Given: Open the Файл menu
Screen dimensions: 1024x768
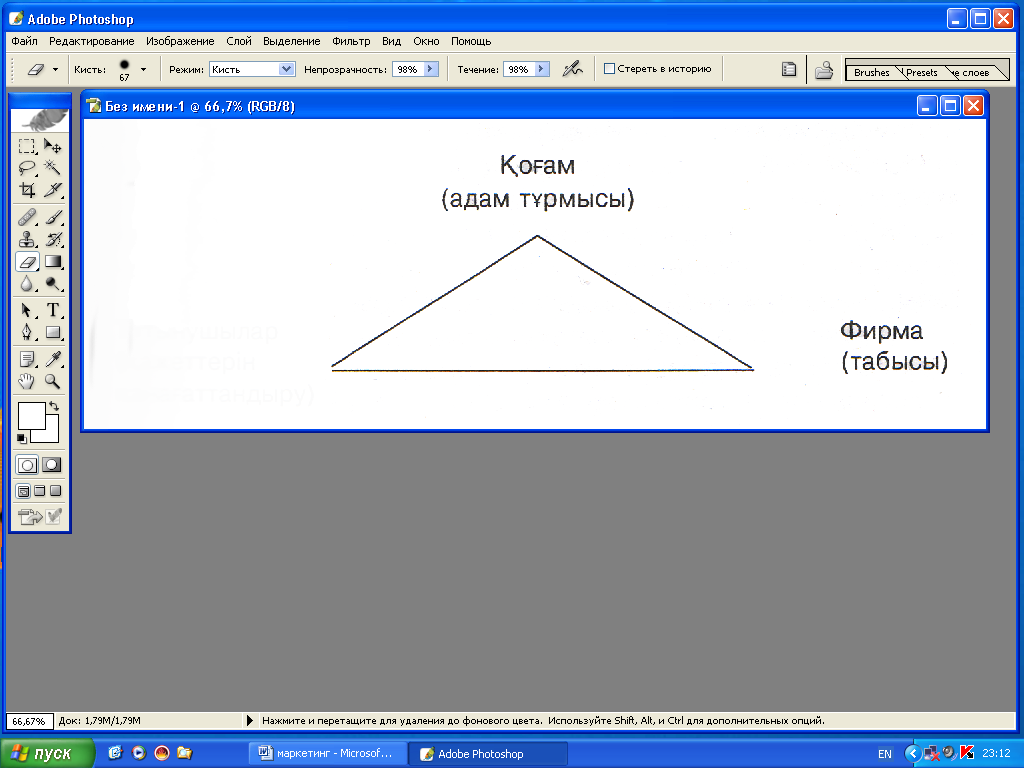Looking at the screenshot, I should coord(24,41).
